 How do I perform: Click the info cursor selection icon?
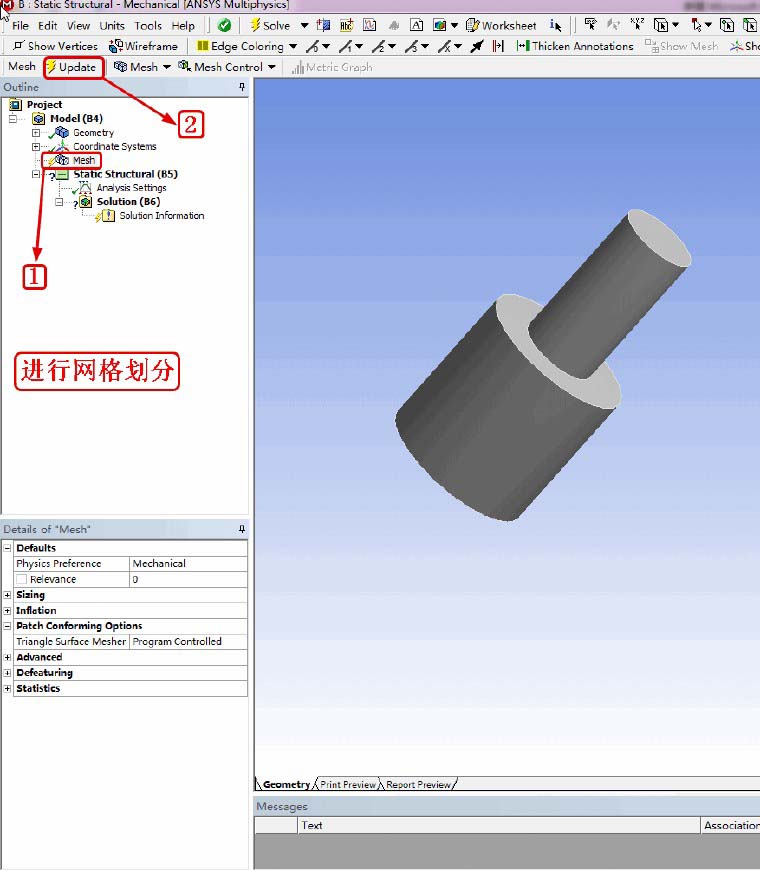(x=555, y=26)
